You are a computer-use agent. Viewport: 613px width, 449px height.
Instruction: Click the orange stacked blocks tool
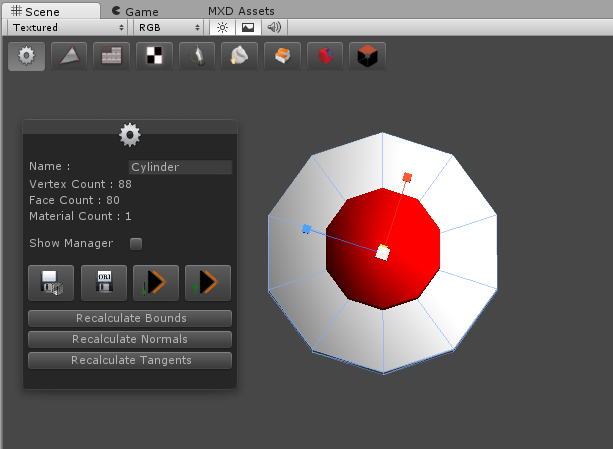point(282,56)
